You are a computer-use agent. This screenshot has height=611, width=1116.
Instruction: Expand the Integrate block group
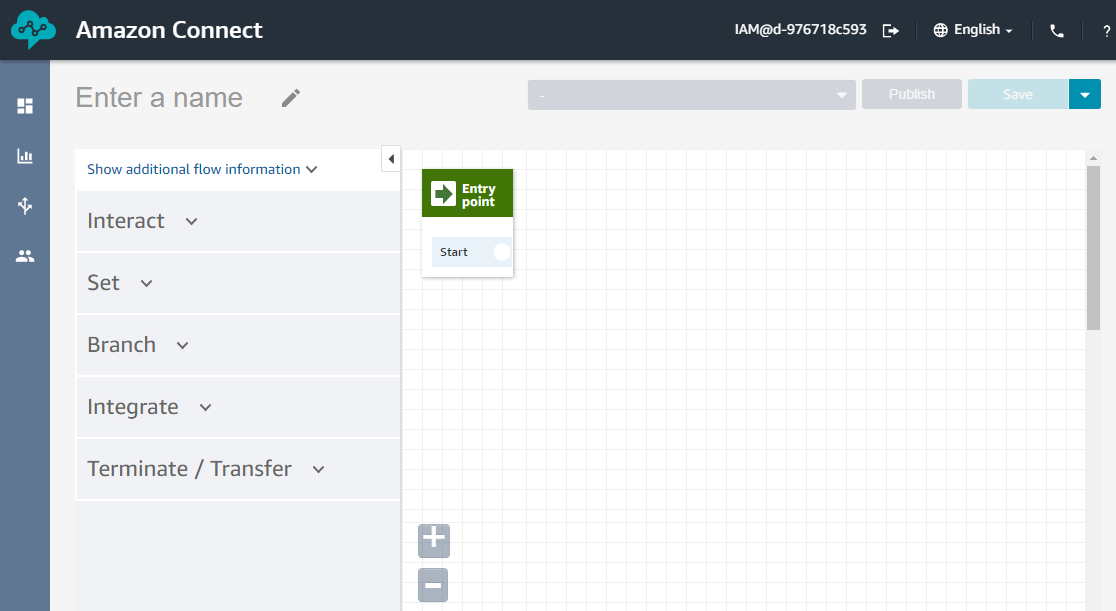click(238, 407)
